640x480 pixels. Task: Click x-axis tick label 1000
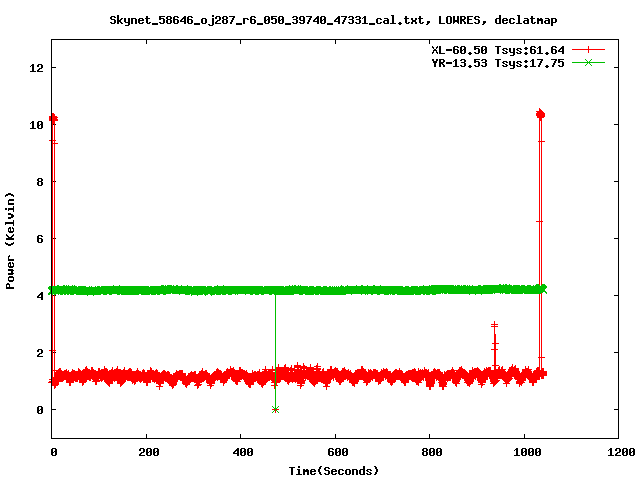pos(527,452)
